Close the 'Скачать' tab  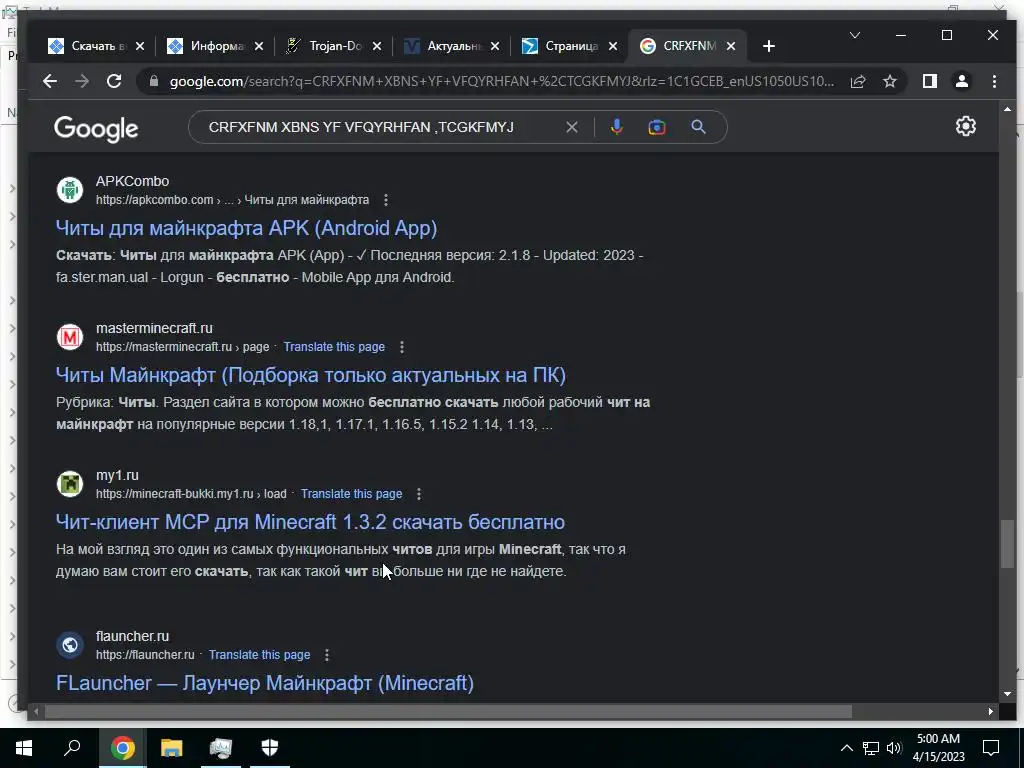click(140, 46)
